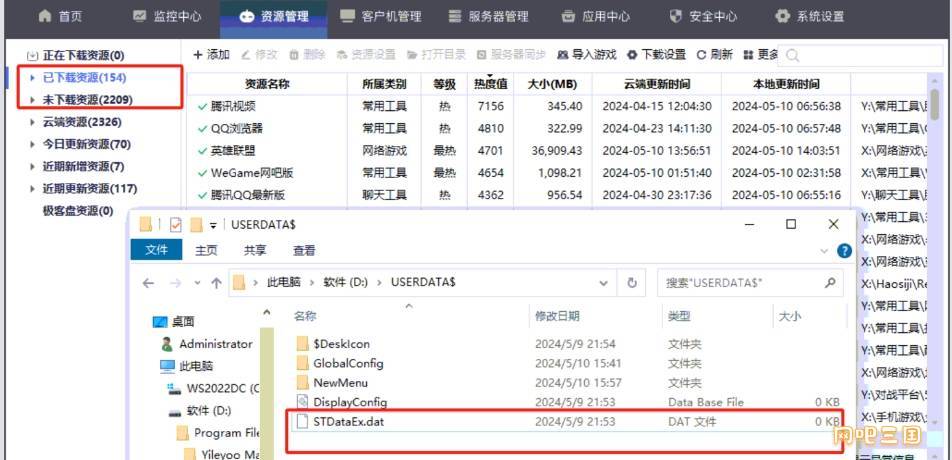952x460 pixels.
Task: Open 应用中心 tab
Action: click(595, 16)
